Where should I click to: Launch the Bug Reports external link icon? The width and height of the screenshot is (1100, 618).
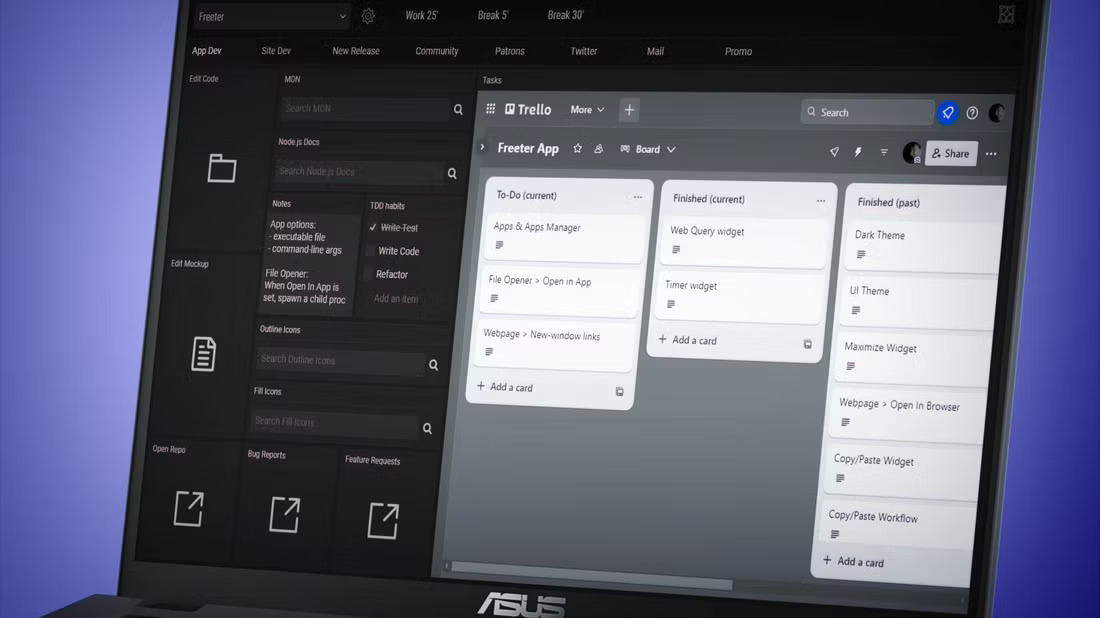[x=284, y=514]
